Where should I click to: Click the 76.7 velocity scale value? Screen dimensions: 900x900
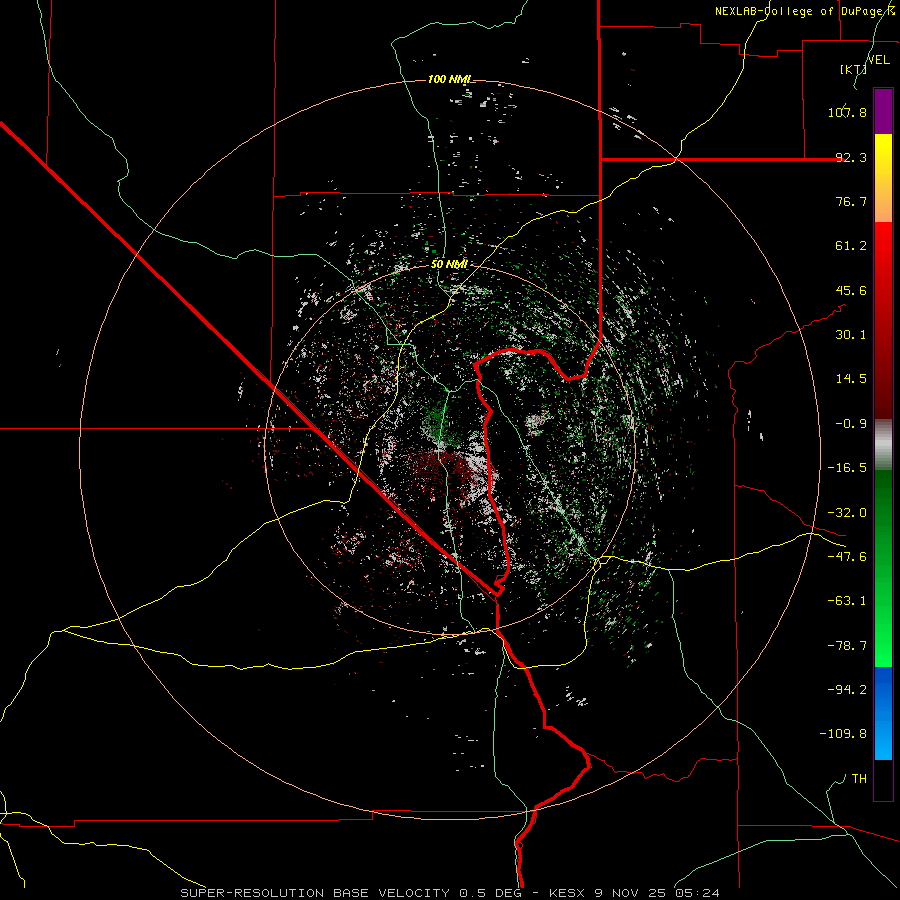[851, 201]
